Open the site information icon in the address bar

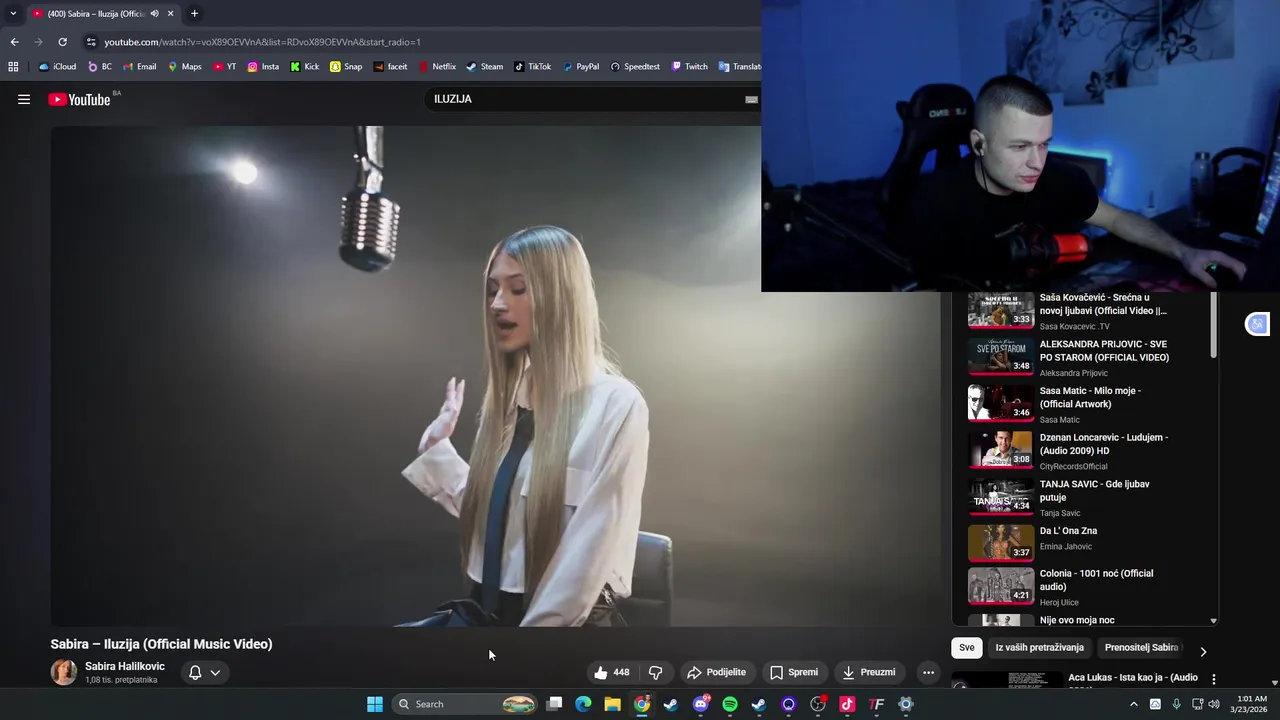click(91, 42)
